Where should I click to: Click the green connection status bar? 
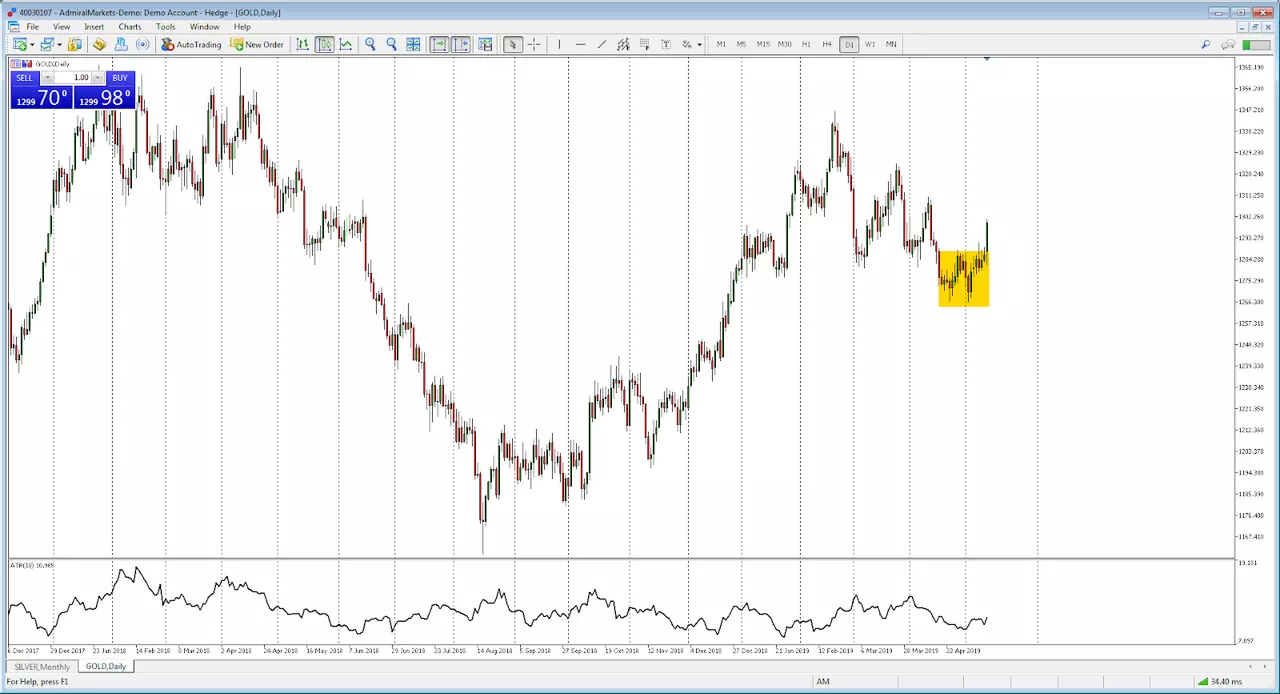tap(1256, 44)
